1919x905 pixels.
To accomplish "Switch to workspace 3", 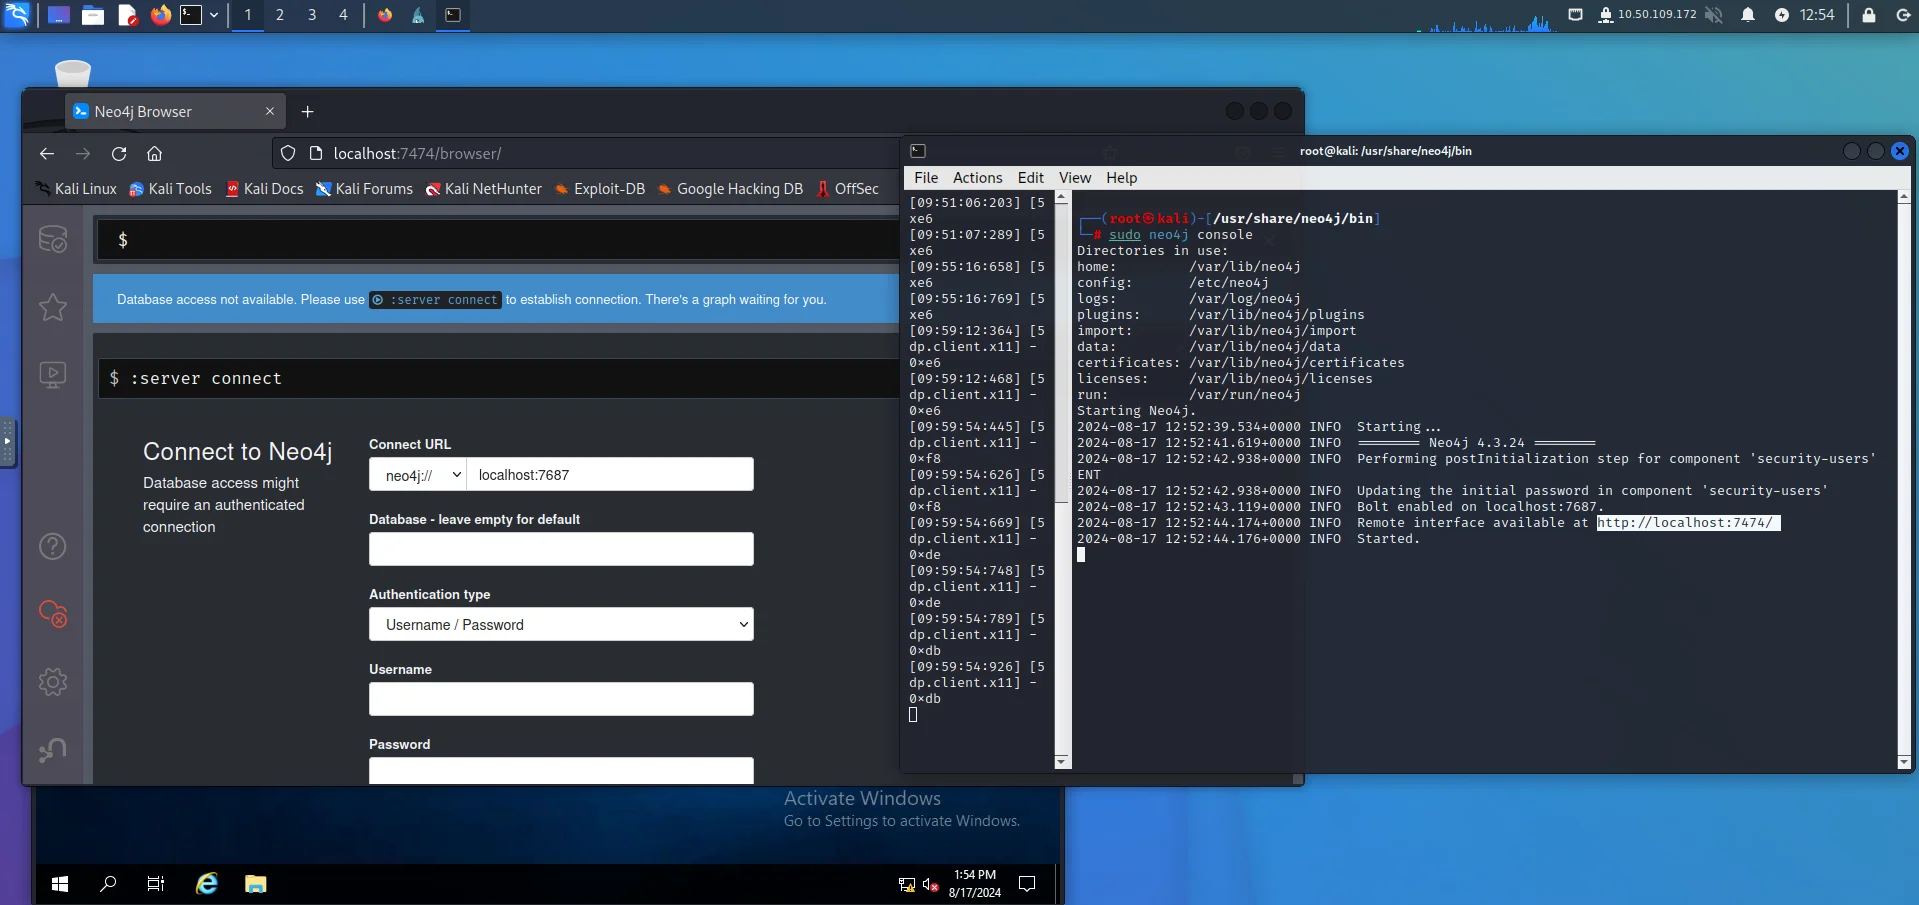I will pyautogui.click(x=312, y=15).
